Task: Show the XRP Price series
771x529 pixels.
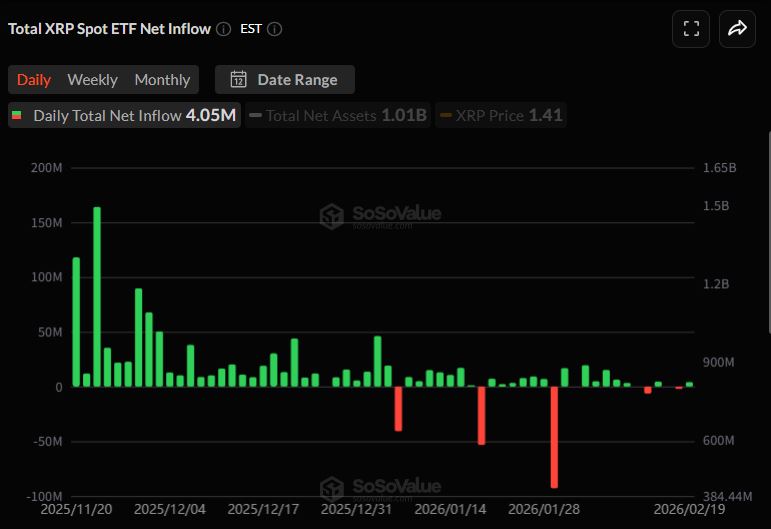Action: [x=500, y=115]
